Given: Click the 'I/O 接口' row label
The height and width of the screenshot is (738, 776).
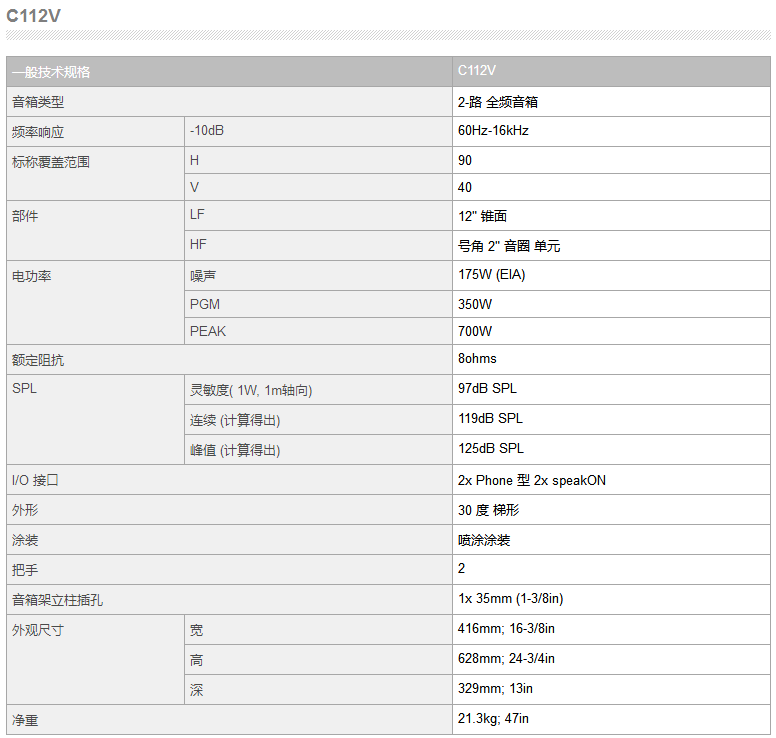Looking at the screenshot, I should click(35, 480).
